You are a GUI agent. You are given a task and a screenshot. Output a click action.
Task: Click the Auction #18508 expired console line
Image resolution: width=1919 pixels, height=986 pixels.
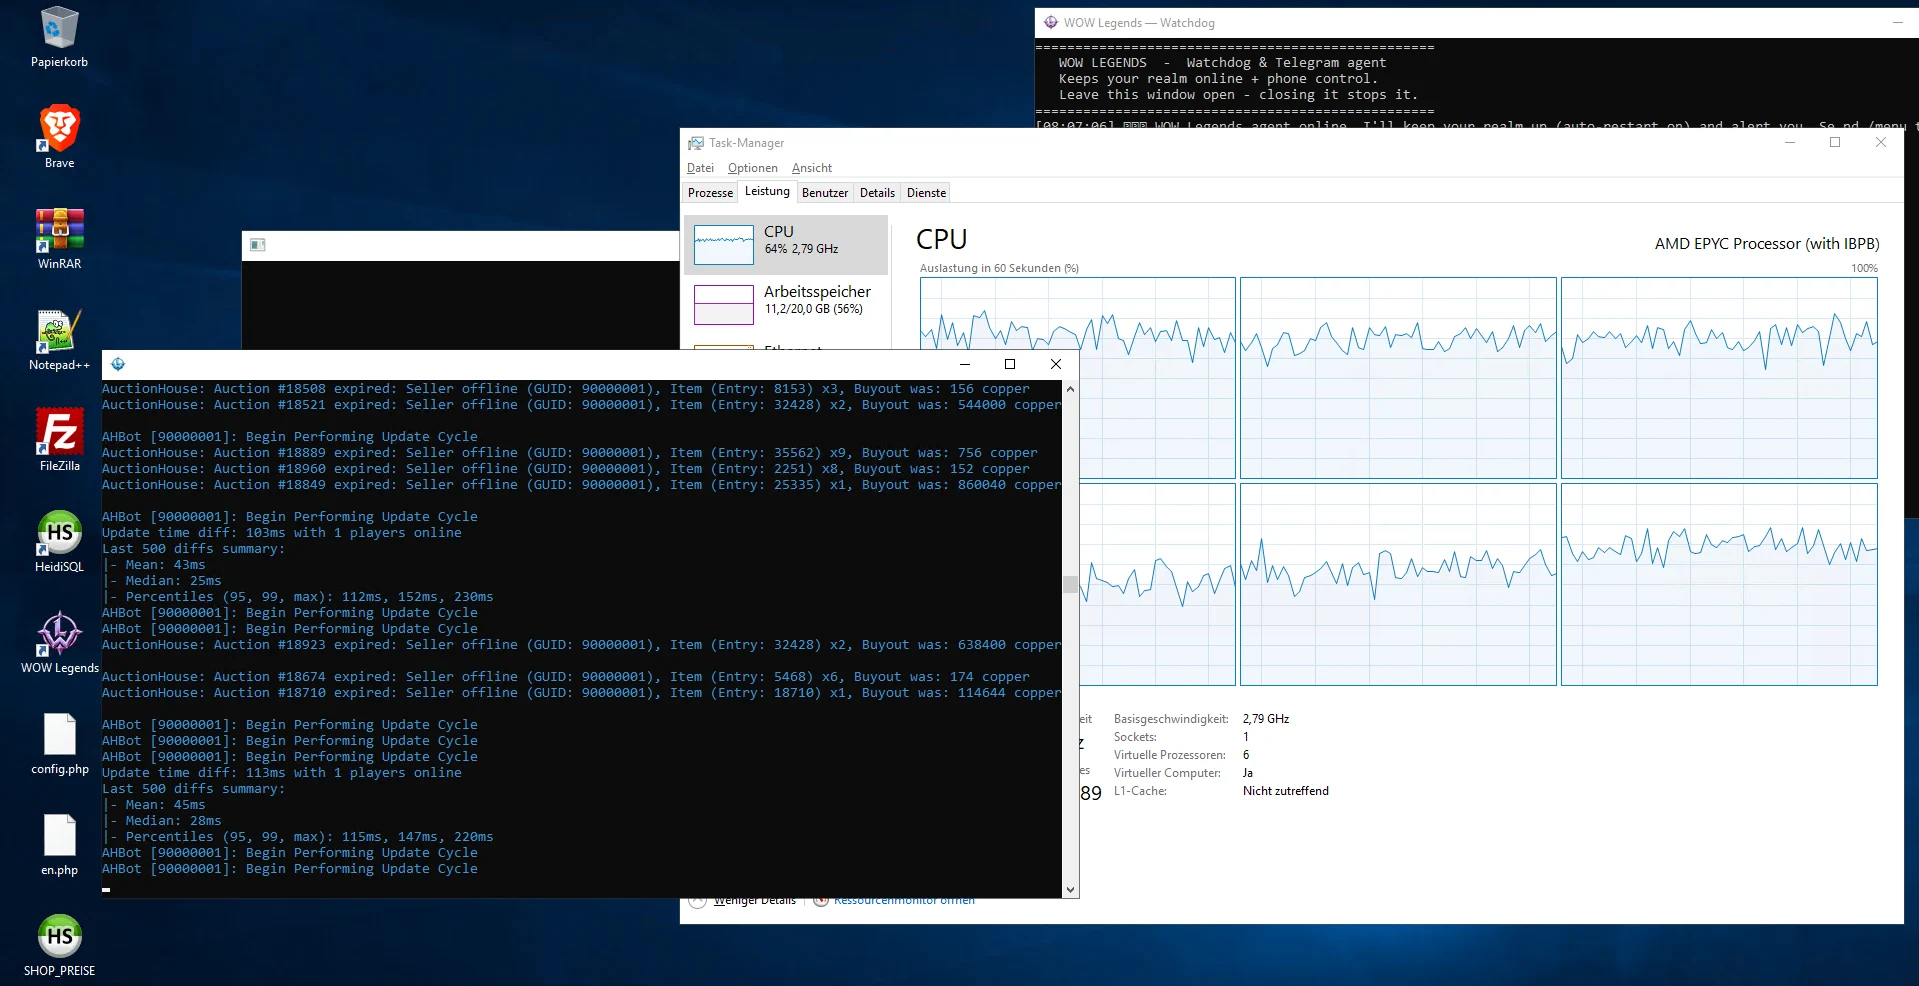point(565,389)
